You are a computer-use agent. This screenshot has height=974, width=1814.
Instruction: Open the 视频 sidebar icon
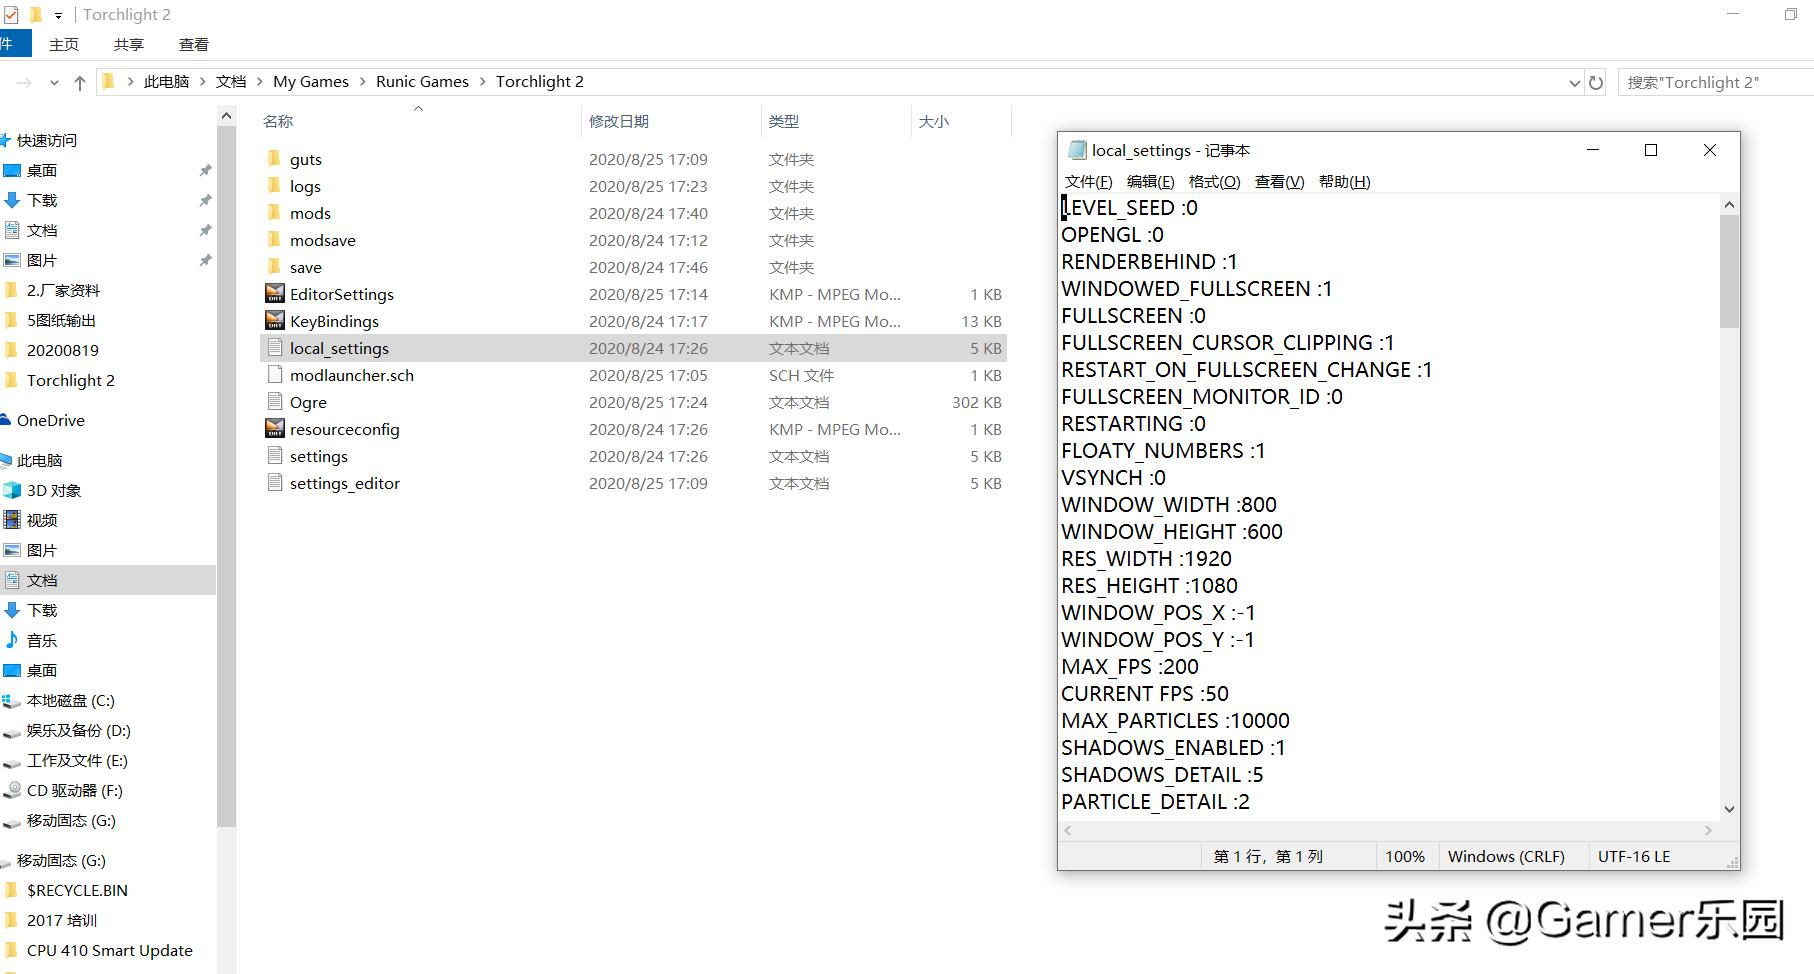(12, 520)
